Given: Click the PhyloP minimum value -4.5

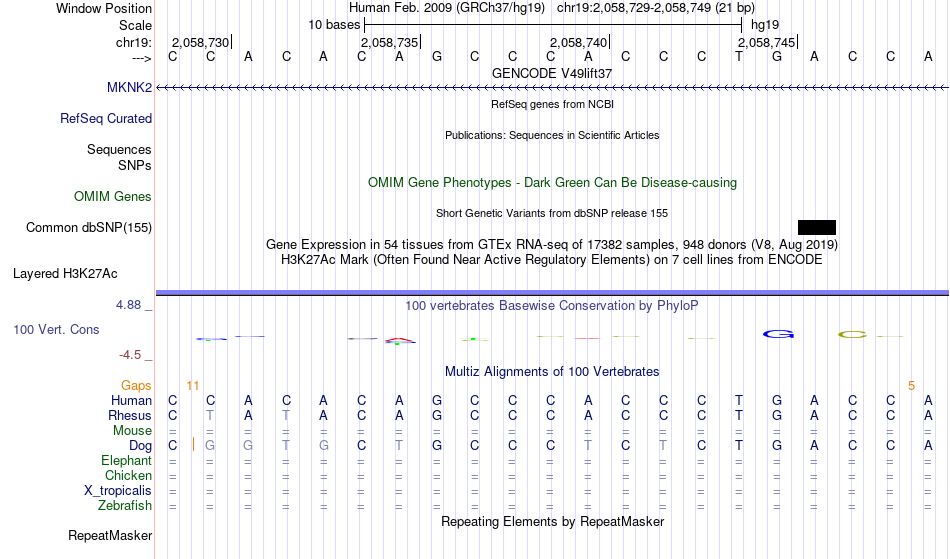Looking at the screenshot, I should (130, 355).
